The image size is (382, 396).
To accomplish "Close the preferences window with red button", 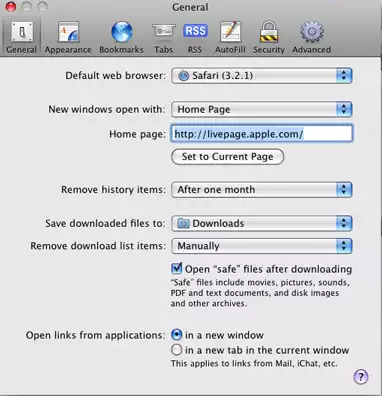I will [11, 7].
